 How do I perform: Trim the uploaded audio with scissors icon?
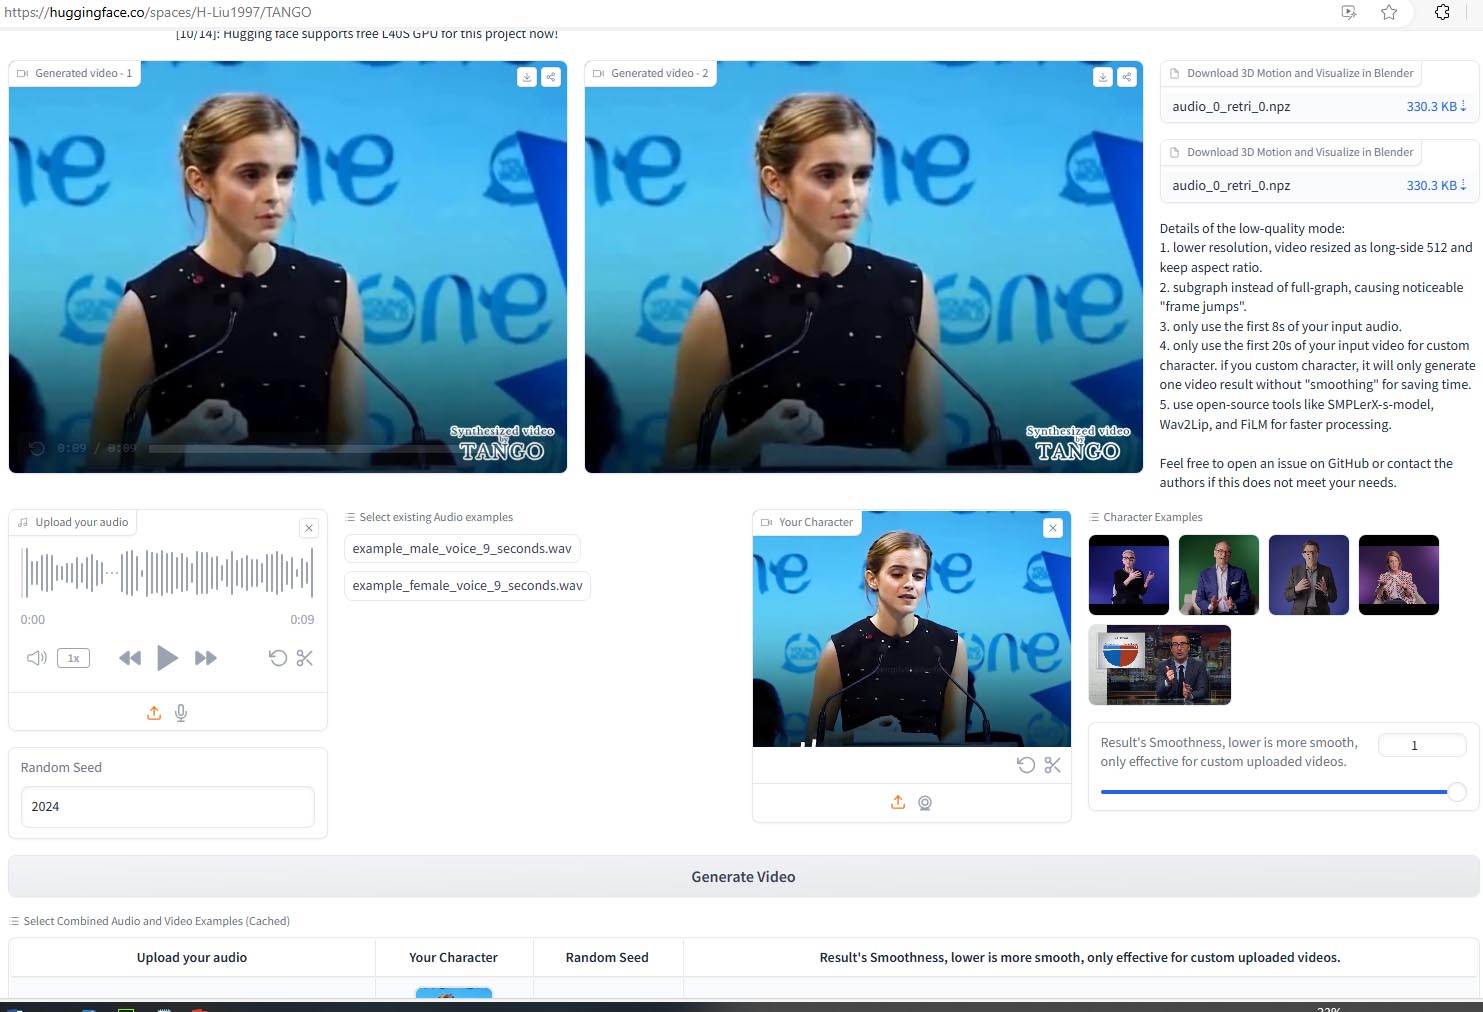pos(305,658)
